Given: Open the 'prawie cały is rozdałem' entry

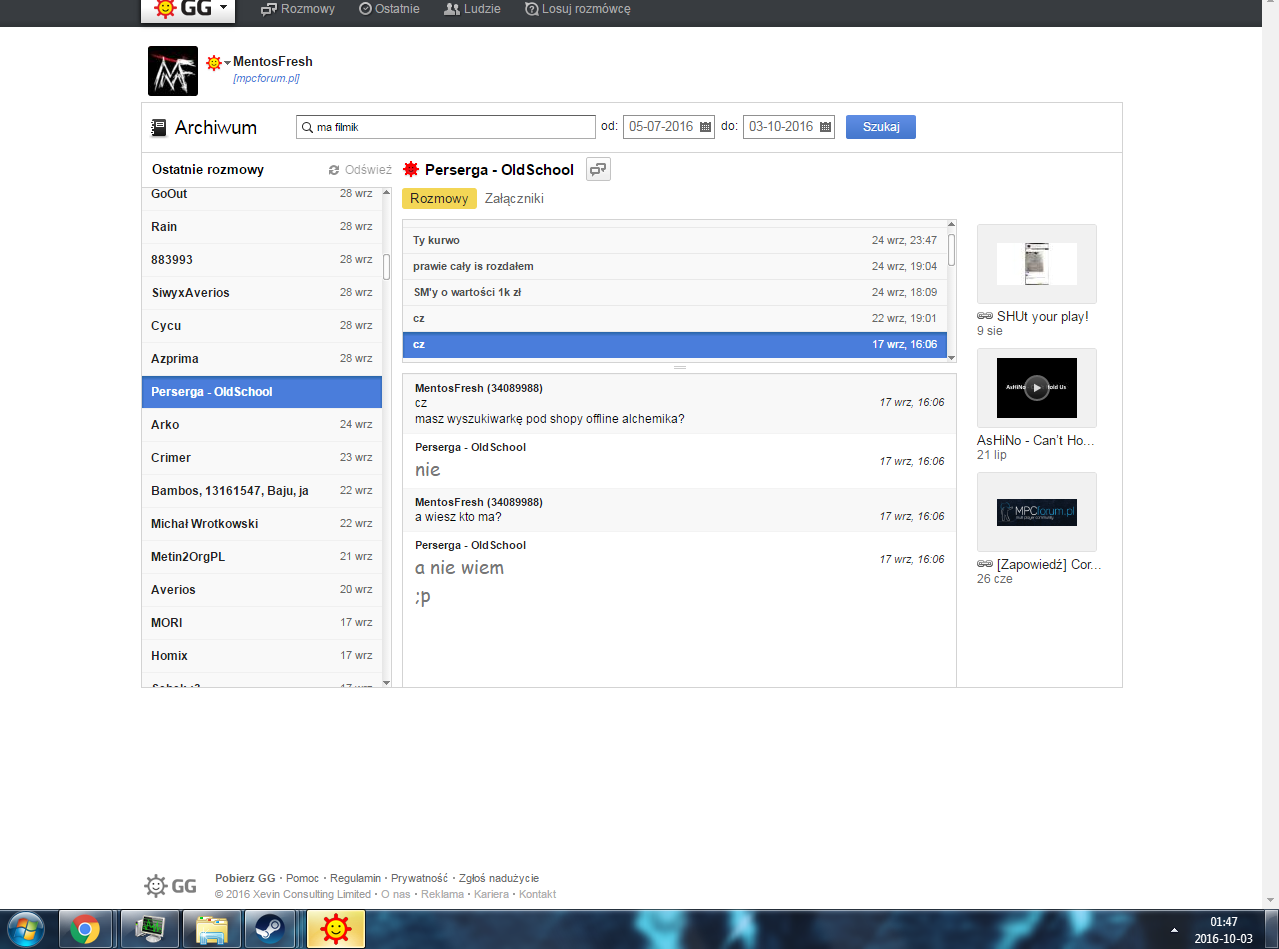Looking at the screenshot, I should (675, 267).
